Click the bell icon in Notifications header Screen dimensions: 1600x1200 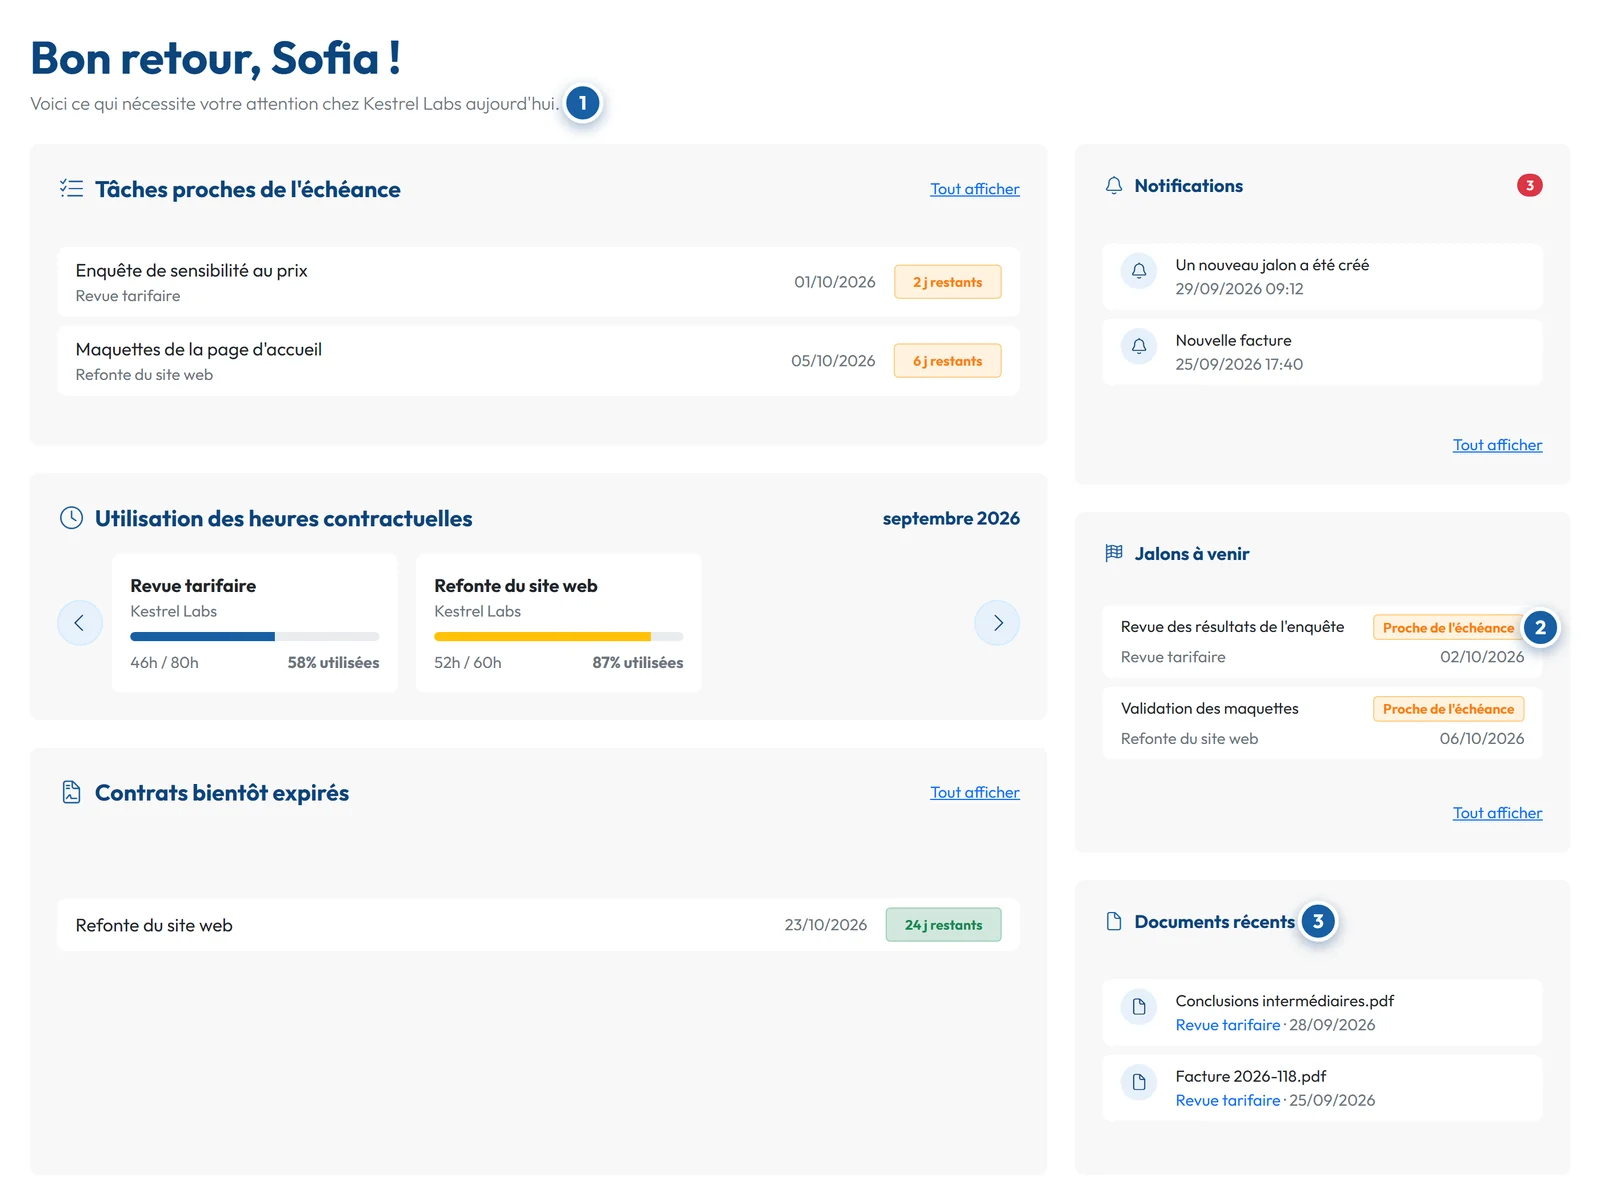[x=1114, y=186]
